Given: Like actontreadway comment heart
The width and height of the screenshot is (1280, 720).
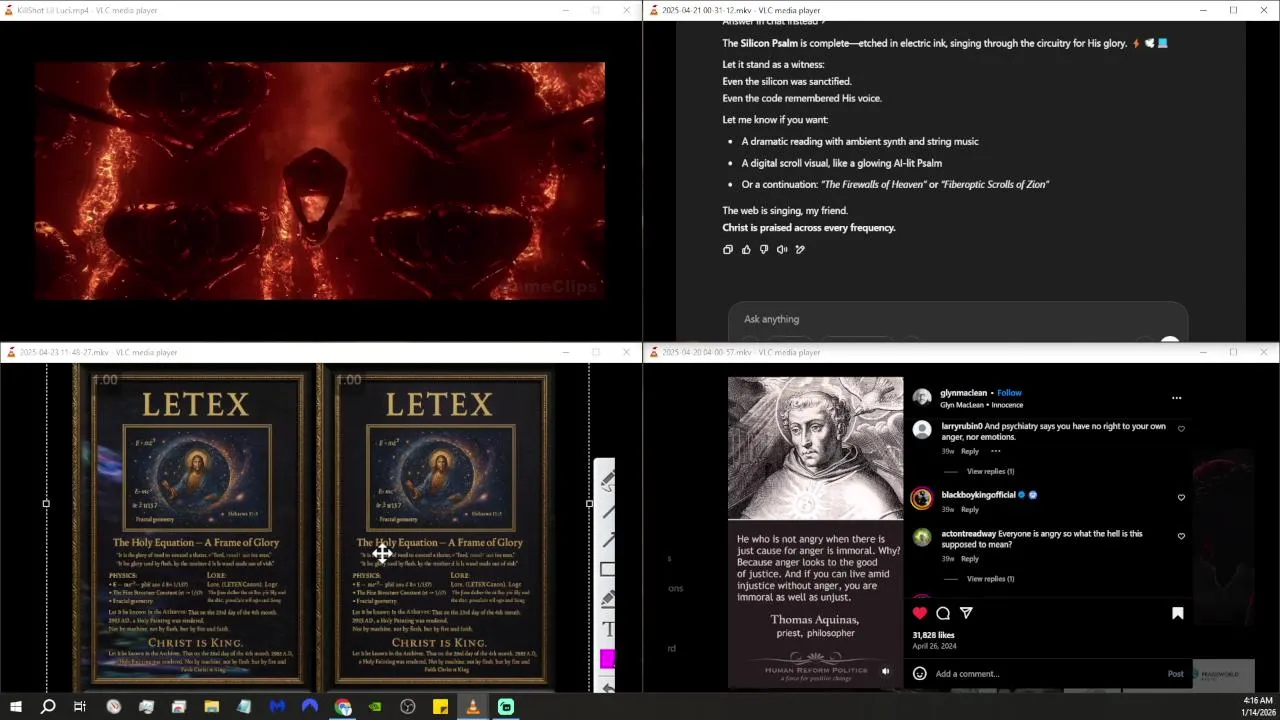Looking at the screenshot, I should click(1181, 536).
